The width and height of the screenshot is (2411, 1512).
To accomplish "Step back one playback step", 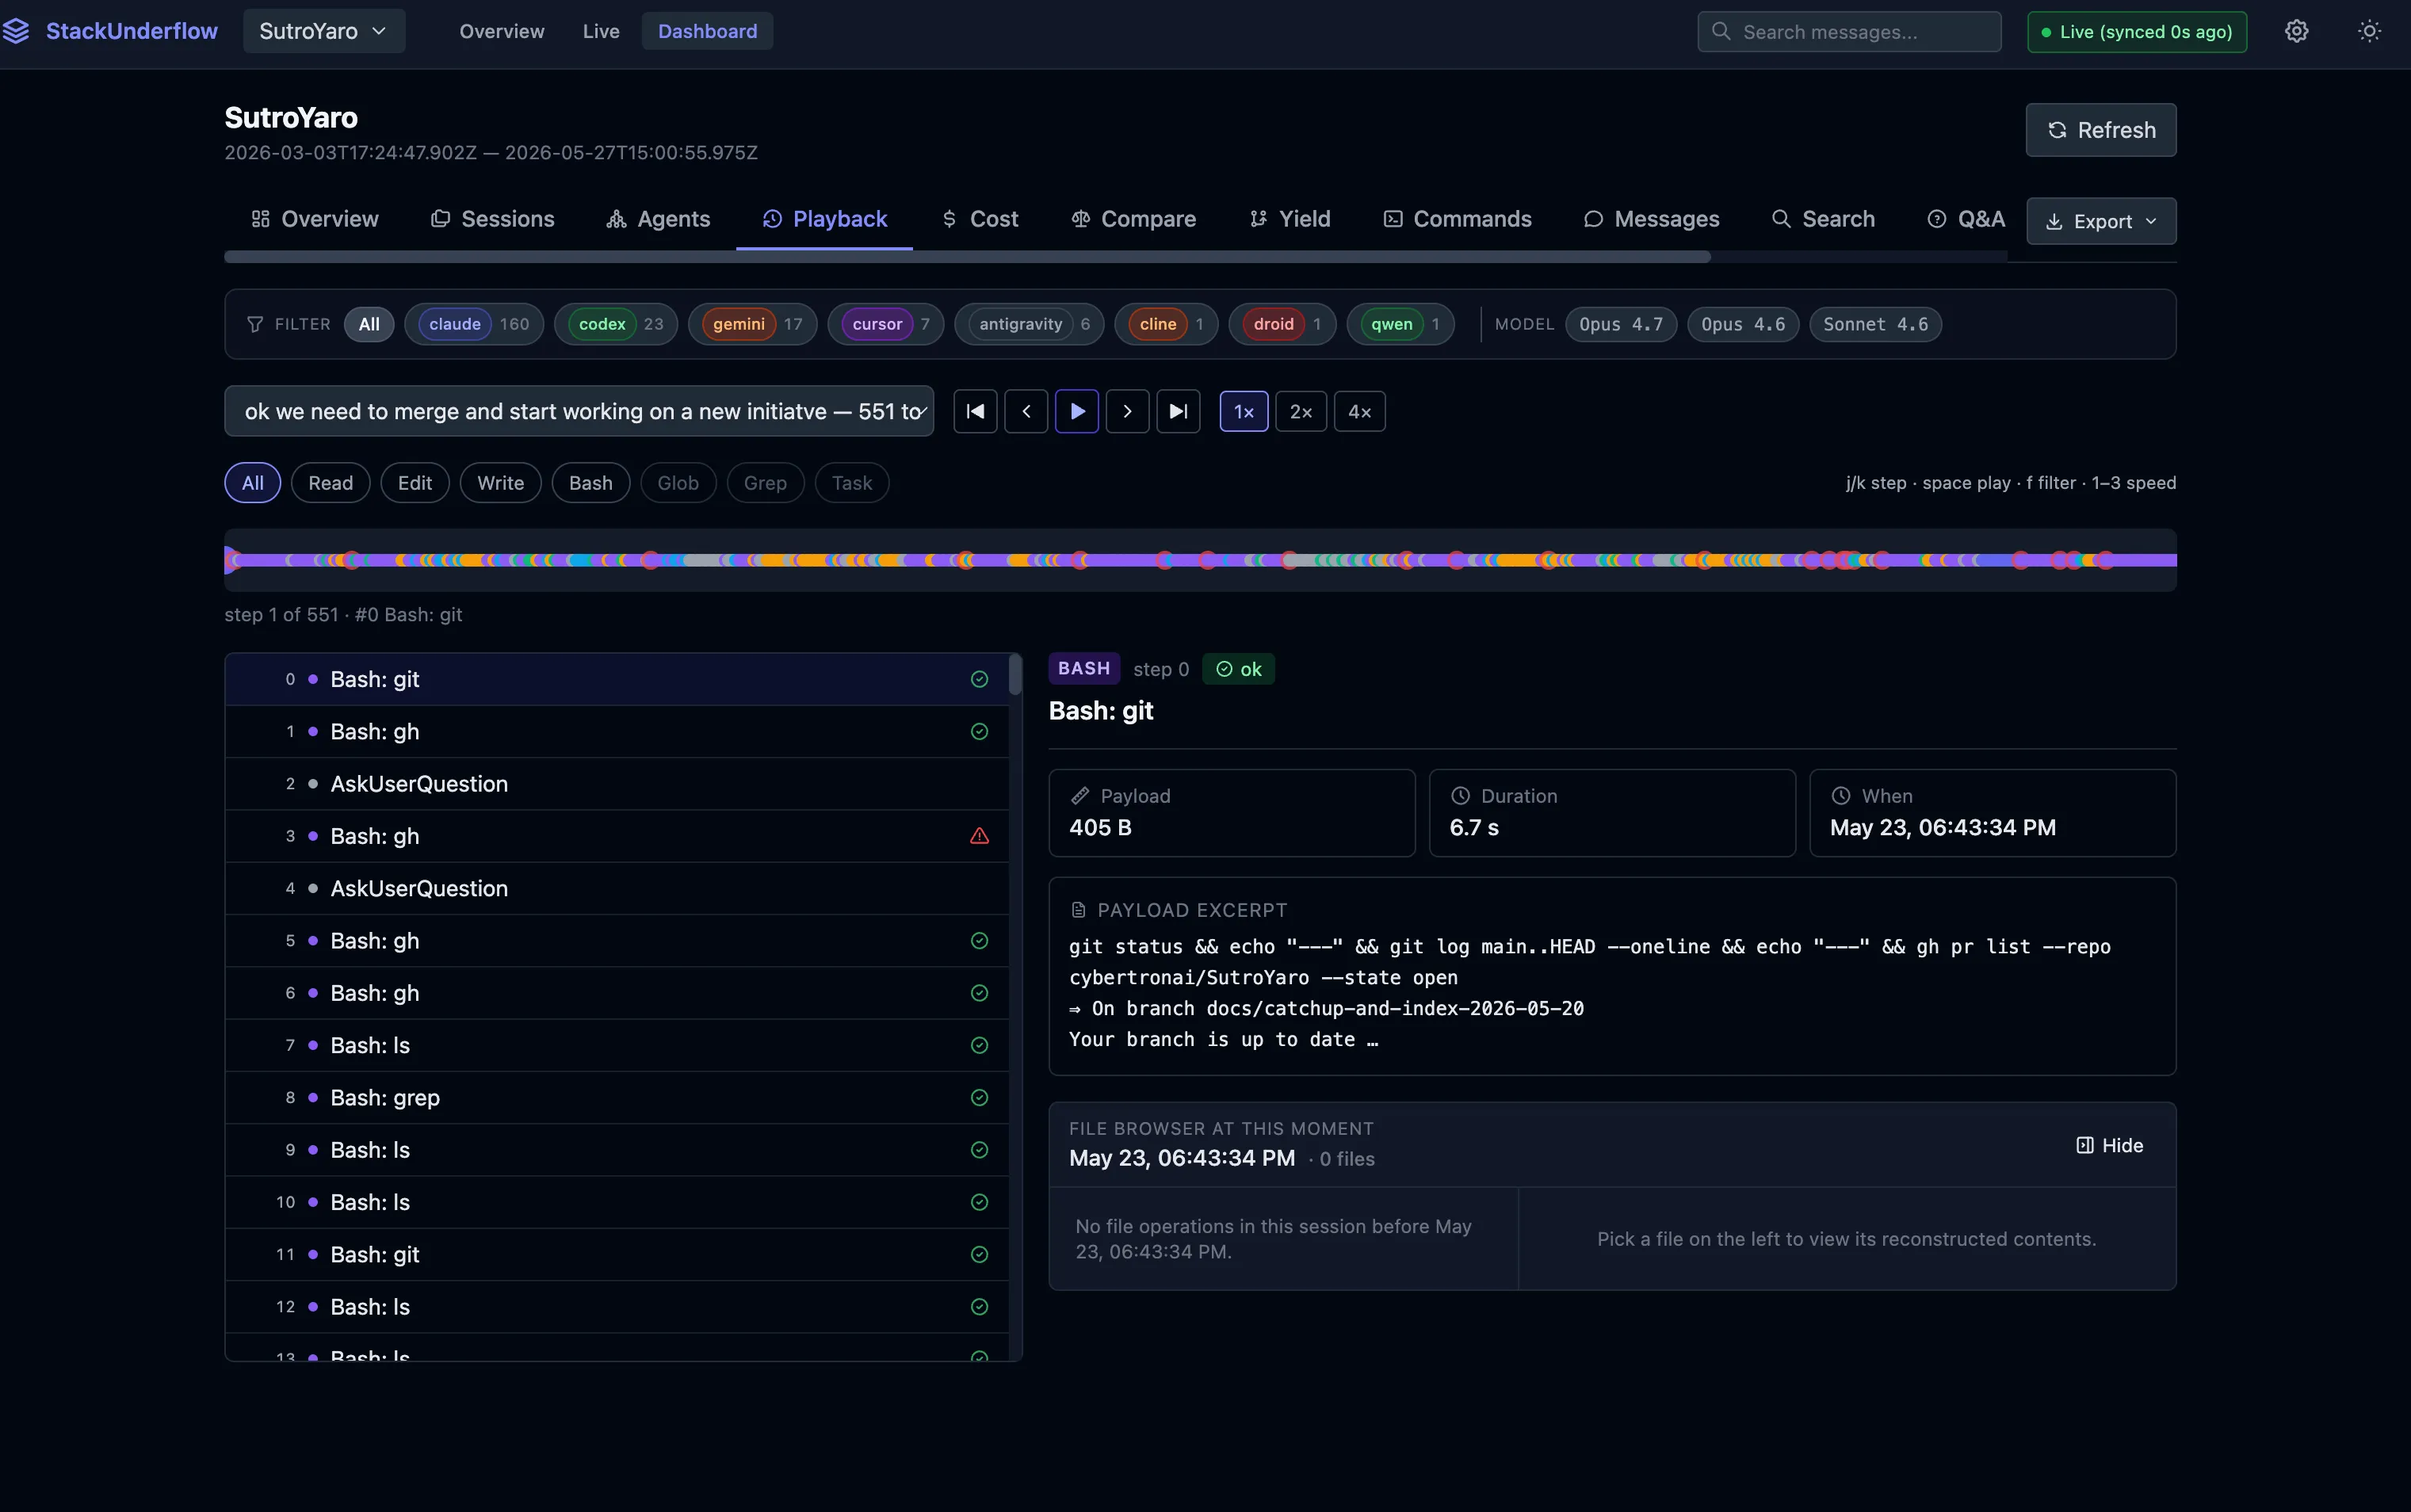I will point(1026,411).
